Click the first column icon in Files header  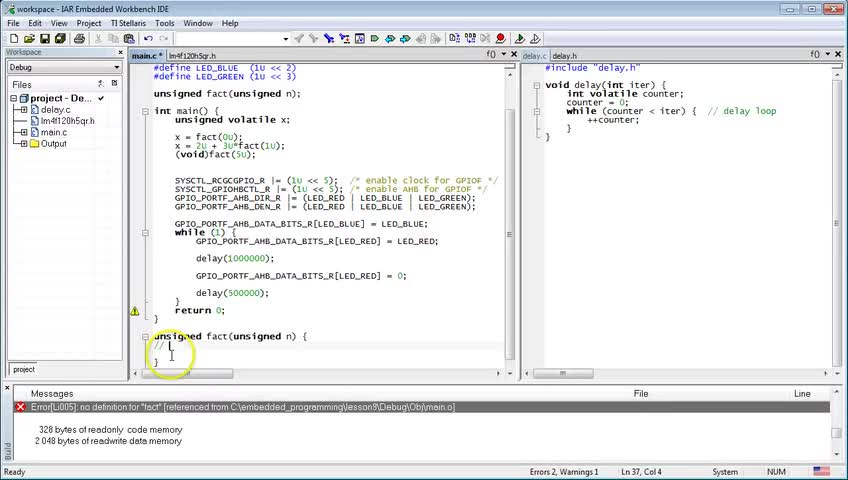click(101, 84)
